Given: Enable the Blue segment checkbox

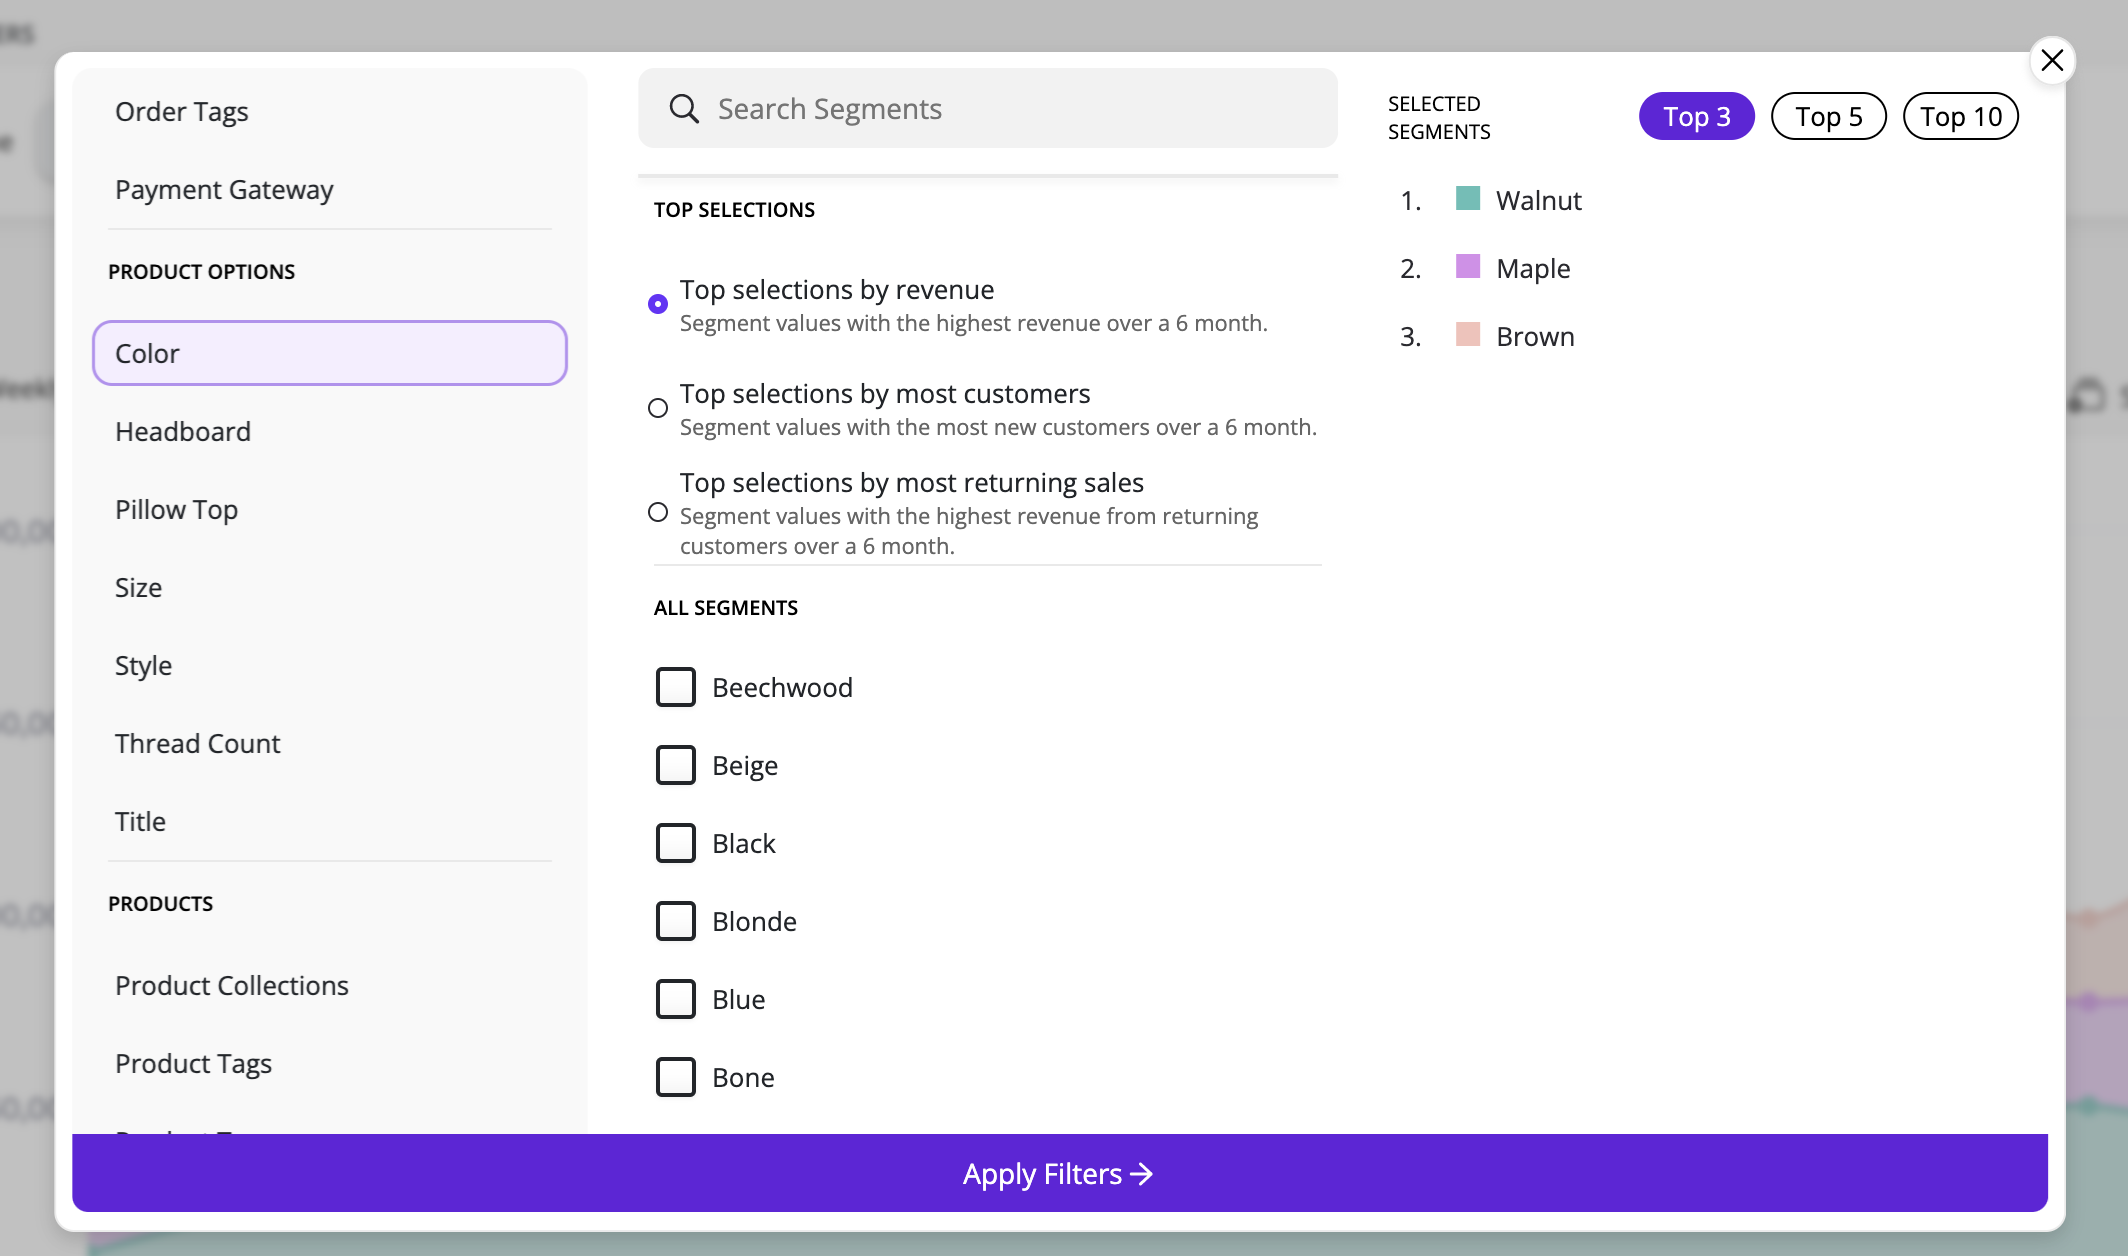Looking at the screenshot, I should pyautogui.click(x=676, y=999).
